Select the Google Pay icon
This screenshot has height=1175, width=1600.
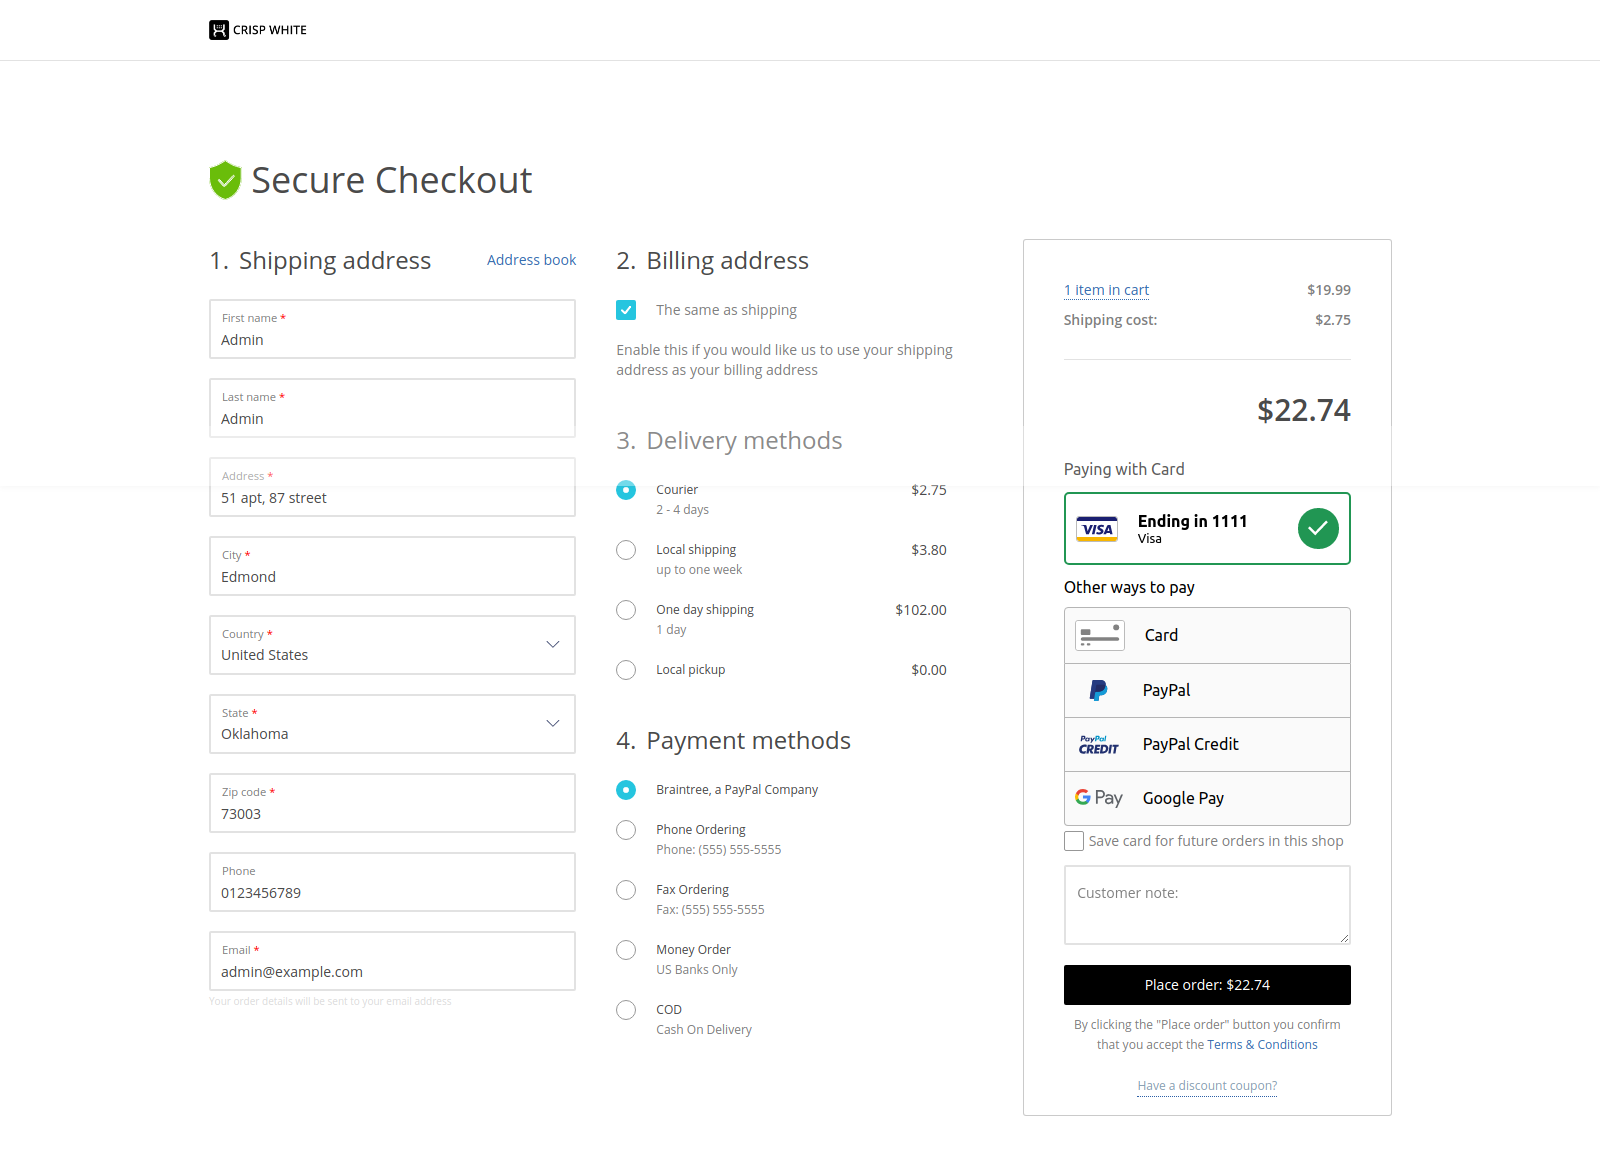click(1098, 797)
